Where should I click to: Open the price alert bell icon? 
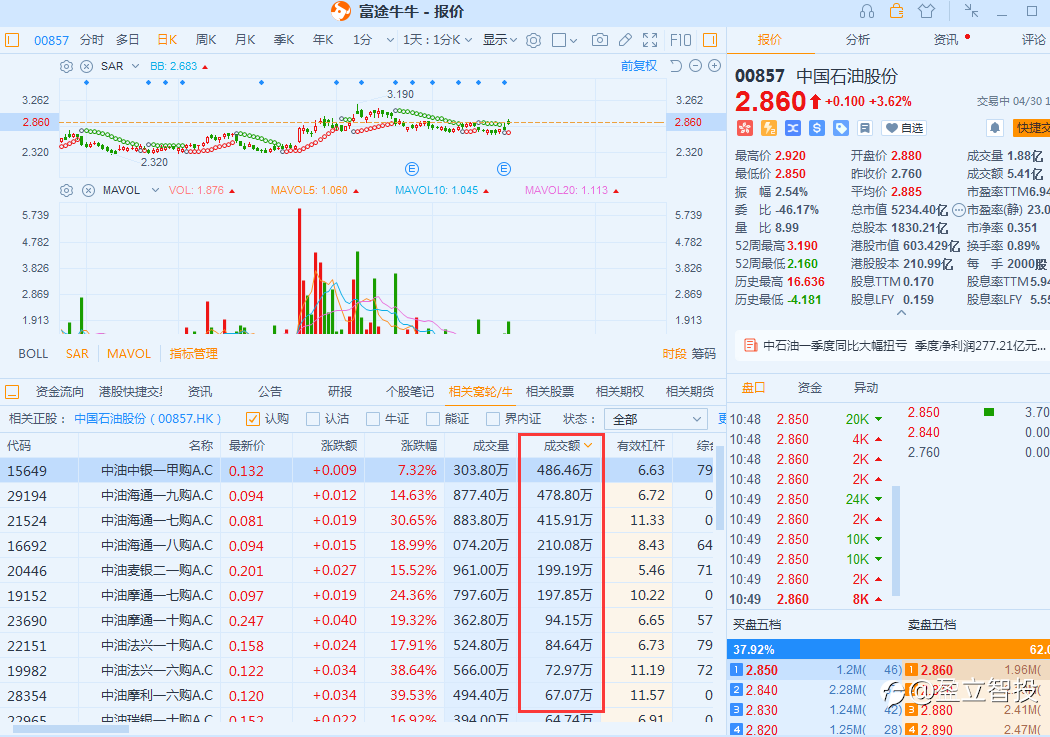coord(995,128)
